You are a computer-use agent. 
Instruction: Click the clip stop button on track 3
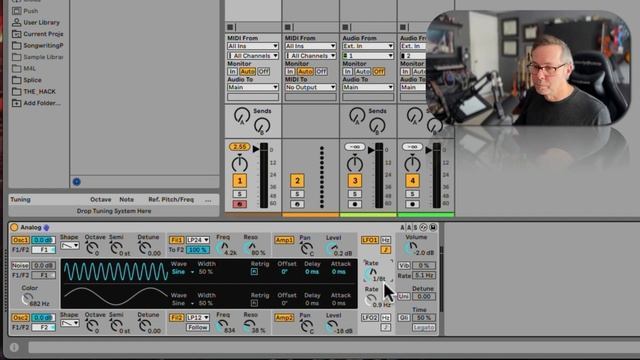(345, 27)
